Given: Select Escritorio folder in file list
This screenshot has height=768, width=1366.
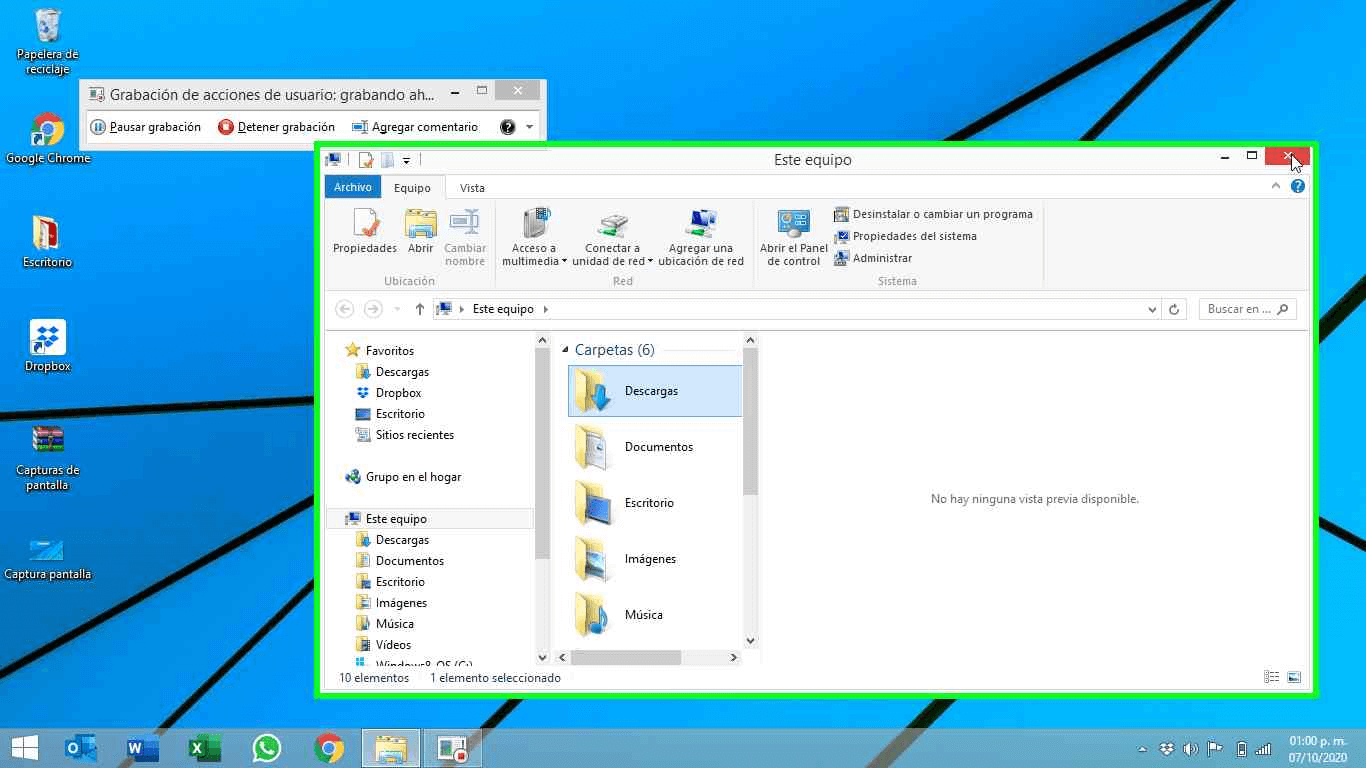Looking at the screenshot, I should (655, 502).
